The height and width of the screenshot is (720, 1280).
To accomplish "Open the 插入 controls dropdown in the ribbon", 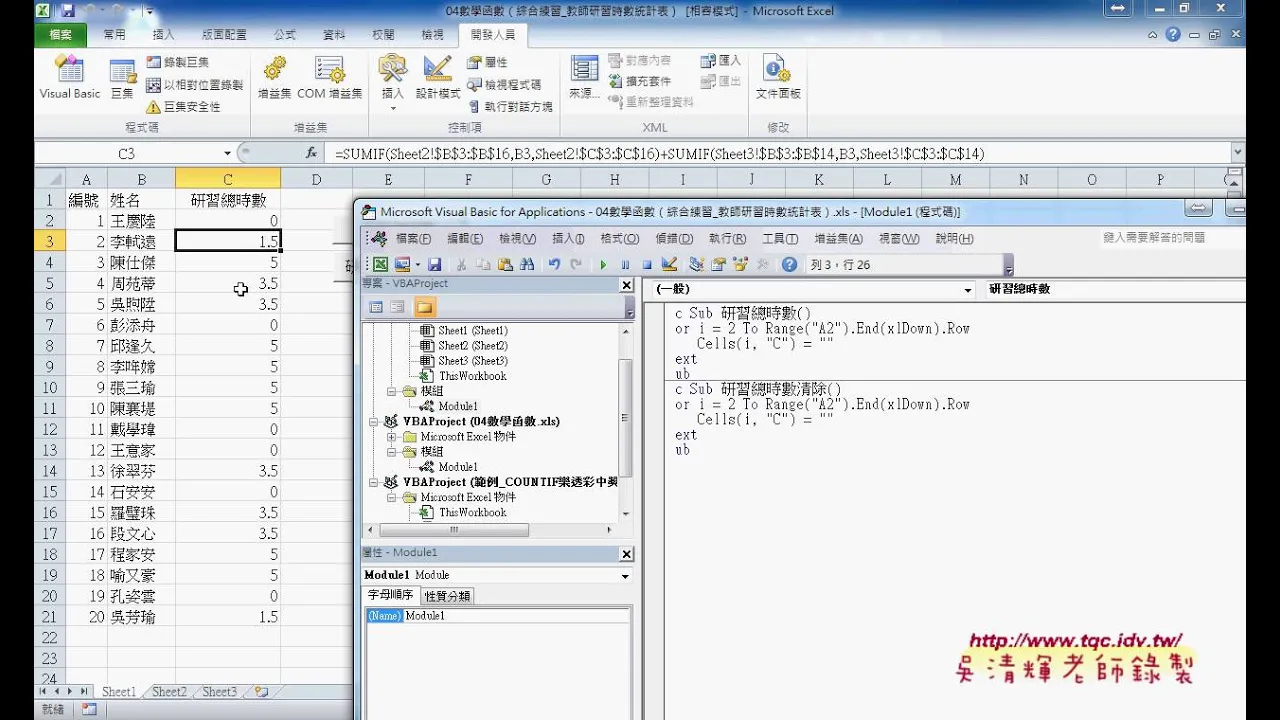I will [x=393, y=106].
